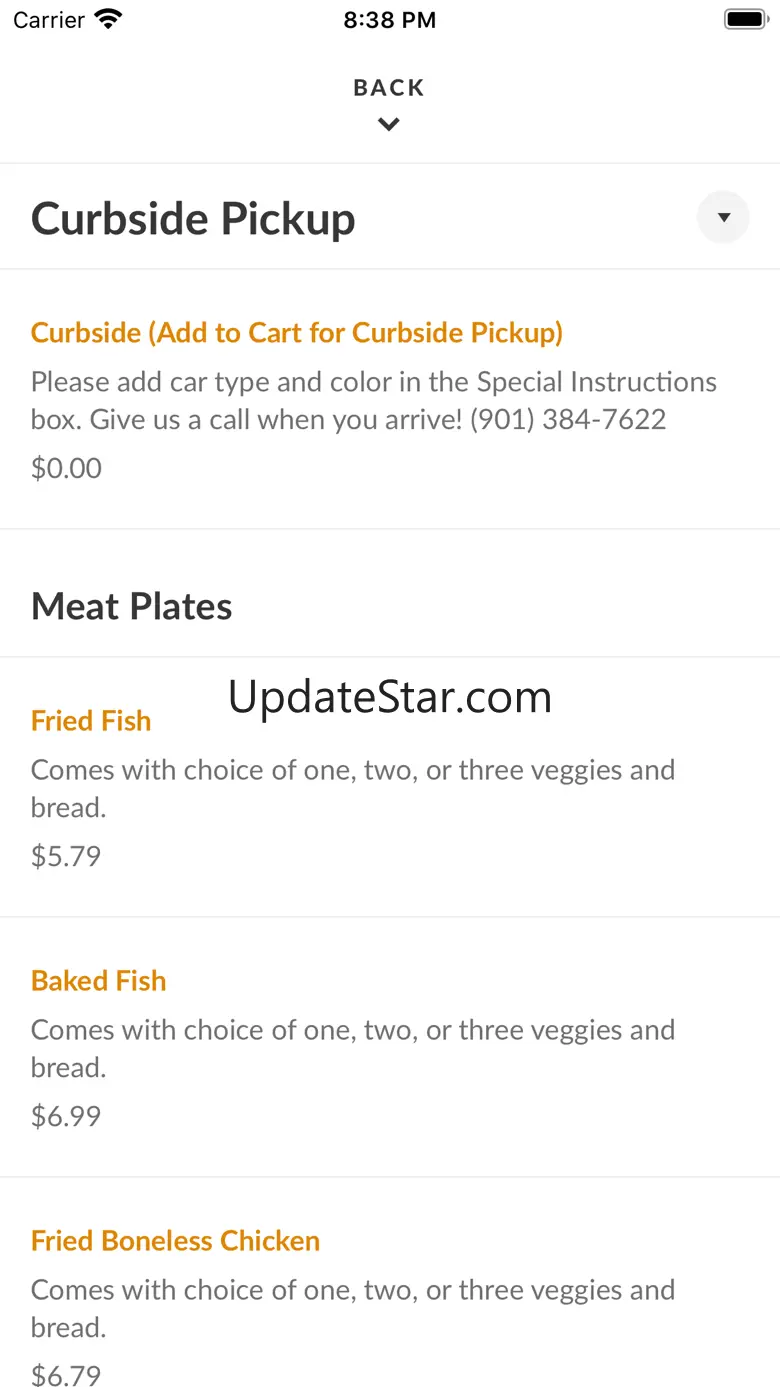Open the Fried Boneless Chicken item
This screenshot has height=1387, width=780.
pyautogui.click(x=175, y=1241)
